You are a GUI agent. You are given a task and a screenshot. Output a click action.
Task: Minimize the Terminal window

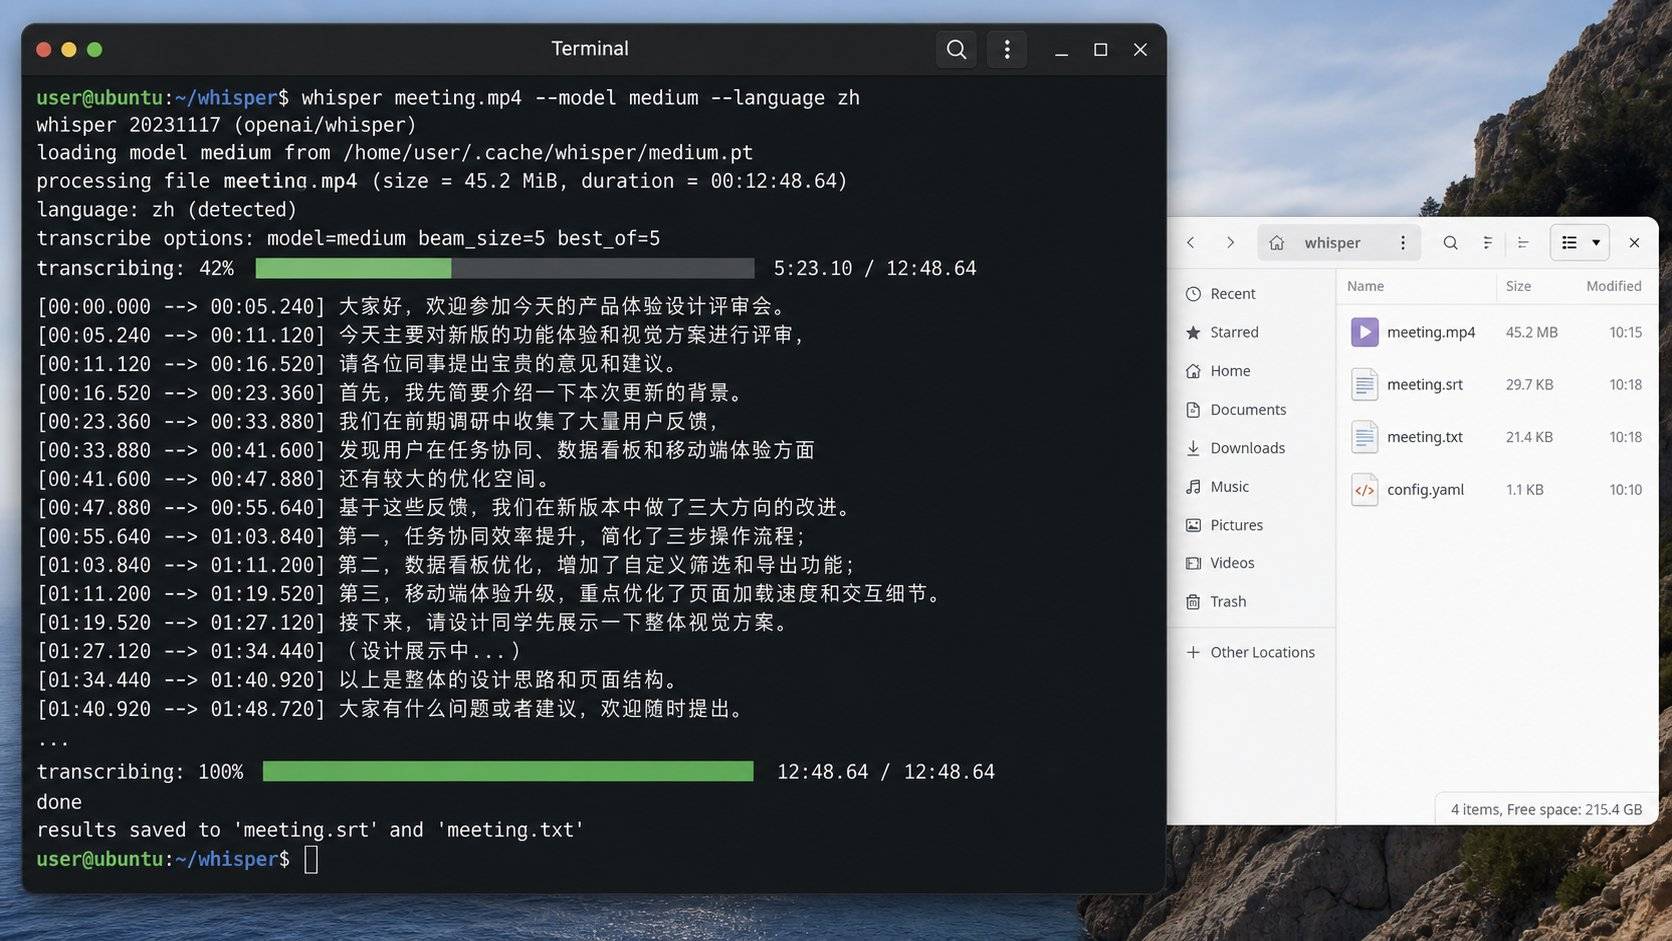point(1061,49)
